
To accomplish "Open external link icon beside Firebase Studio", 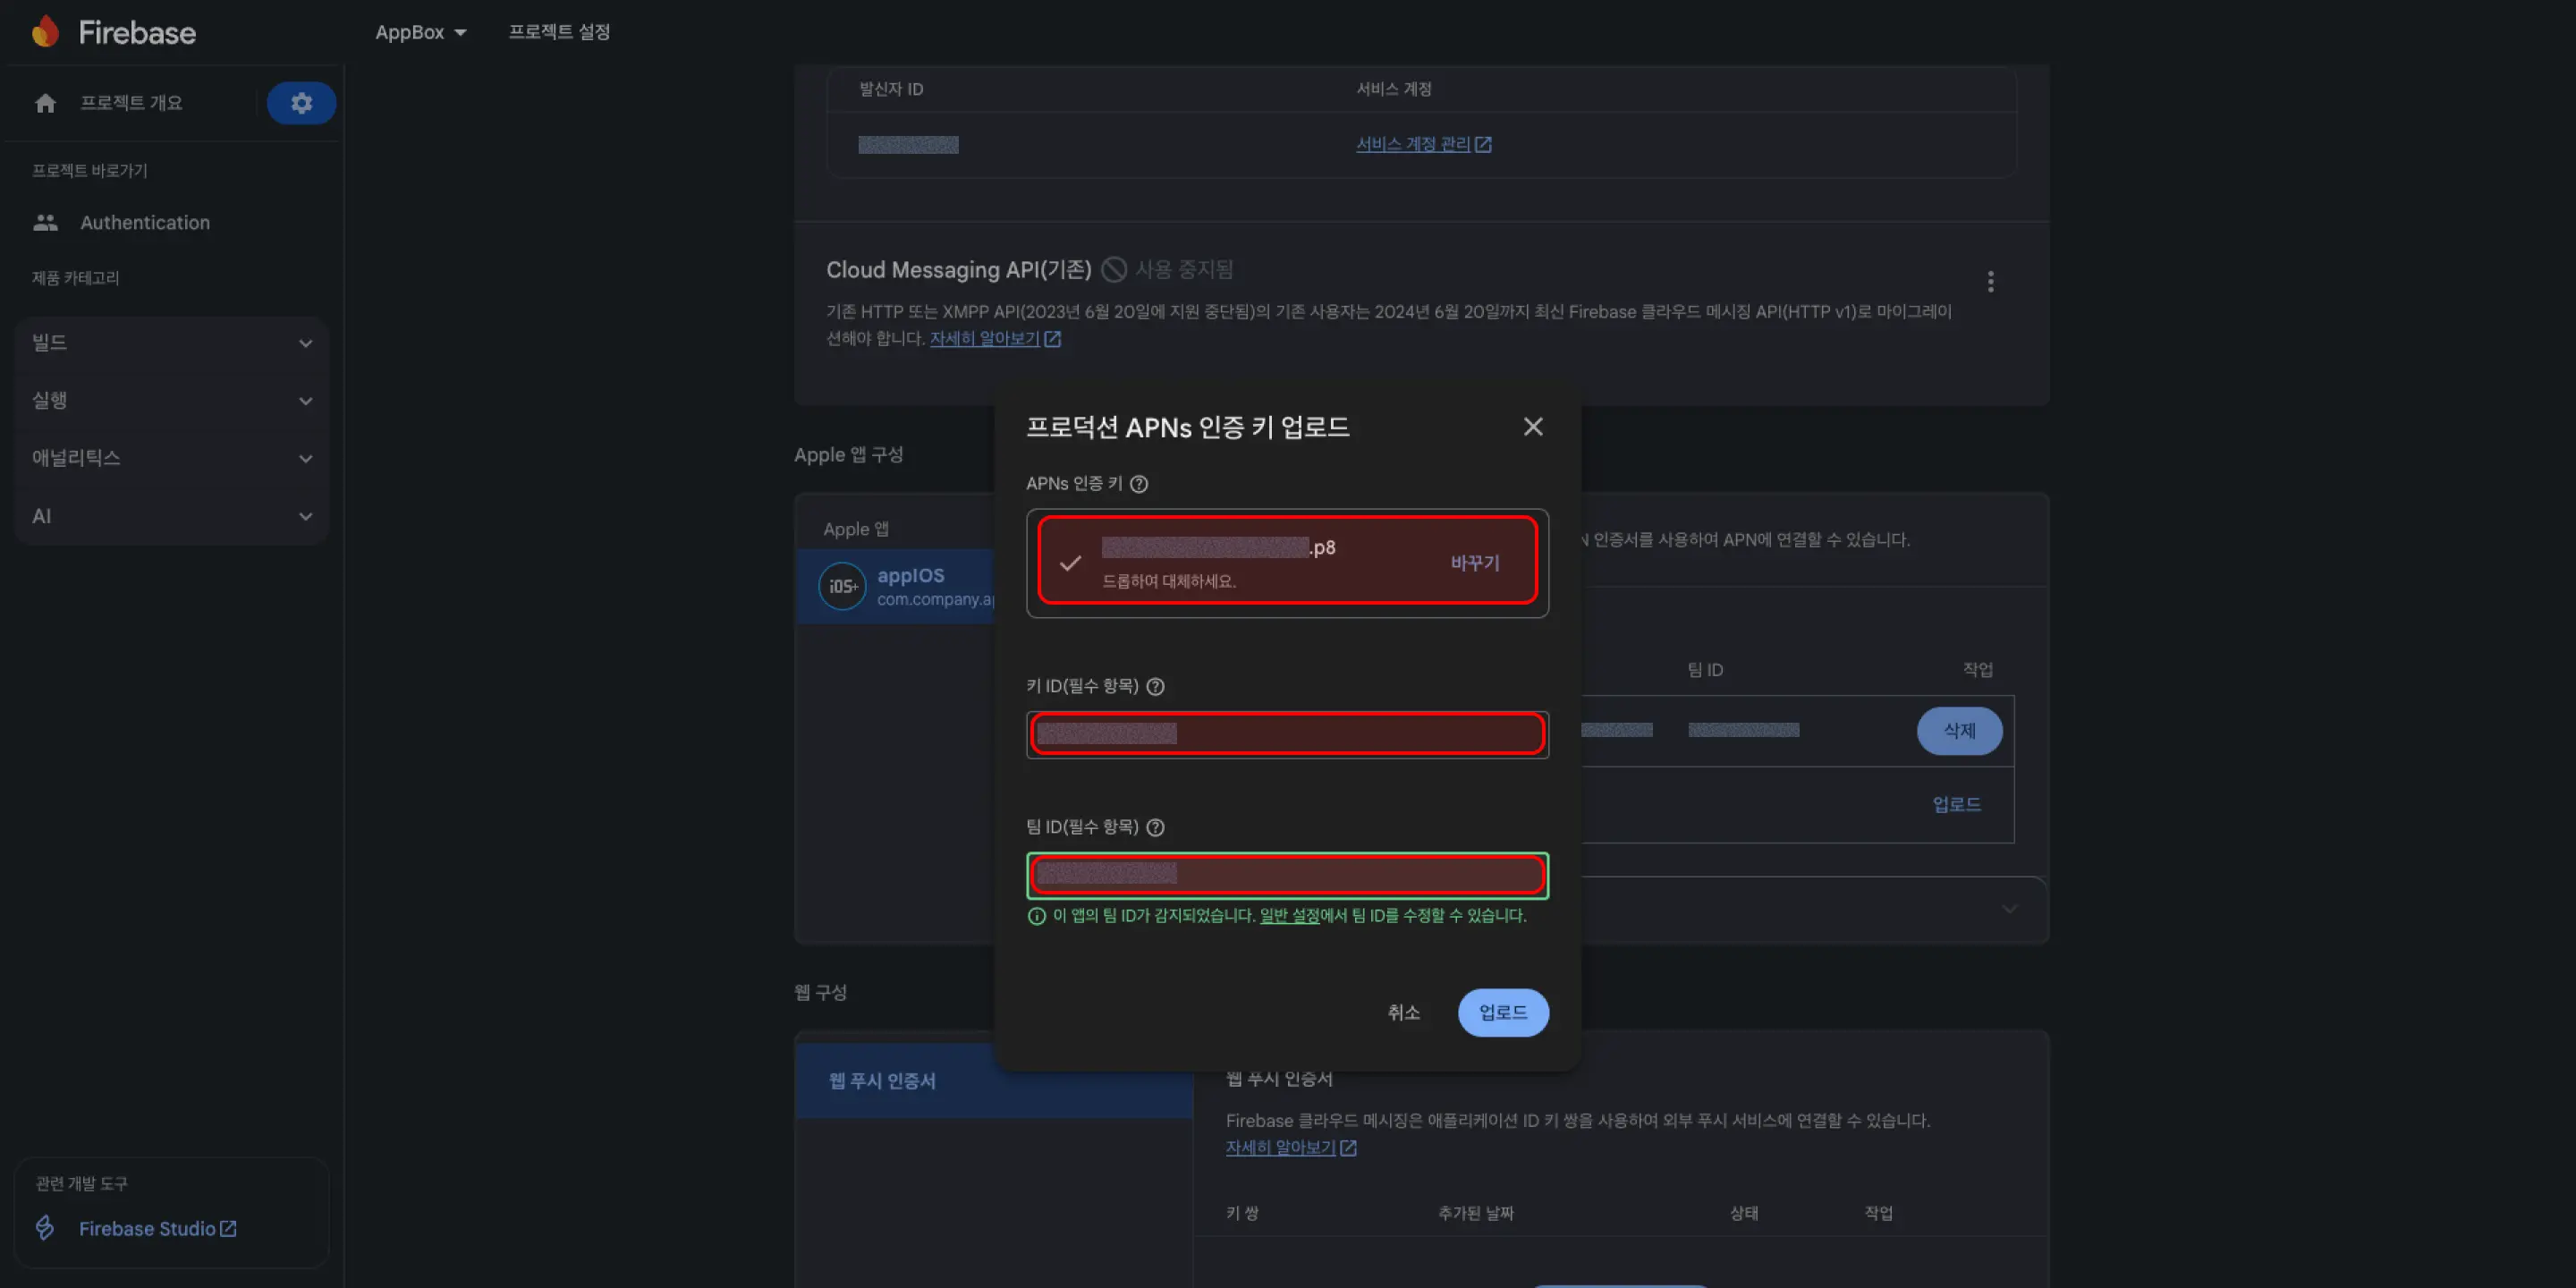I will coord(228,1228).
